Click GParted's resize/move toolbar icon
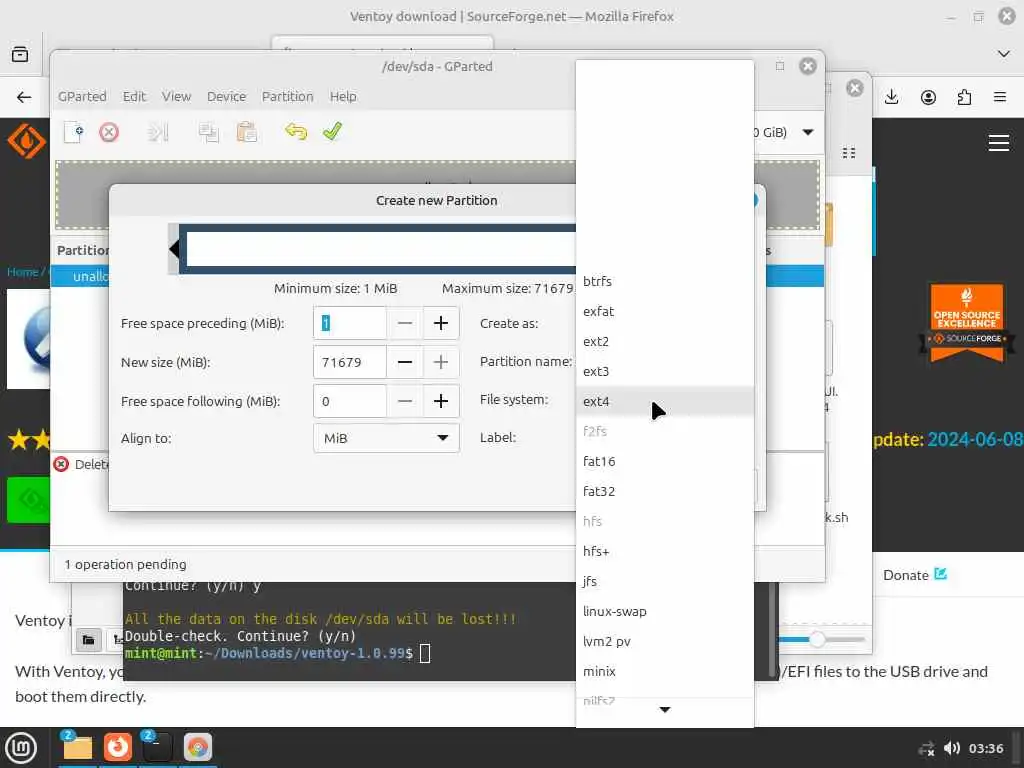This screenshot has width=1024, height=768. pyautogui.click(x=159, y=132)
